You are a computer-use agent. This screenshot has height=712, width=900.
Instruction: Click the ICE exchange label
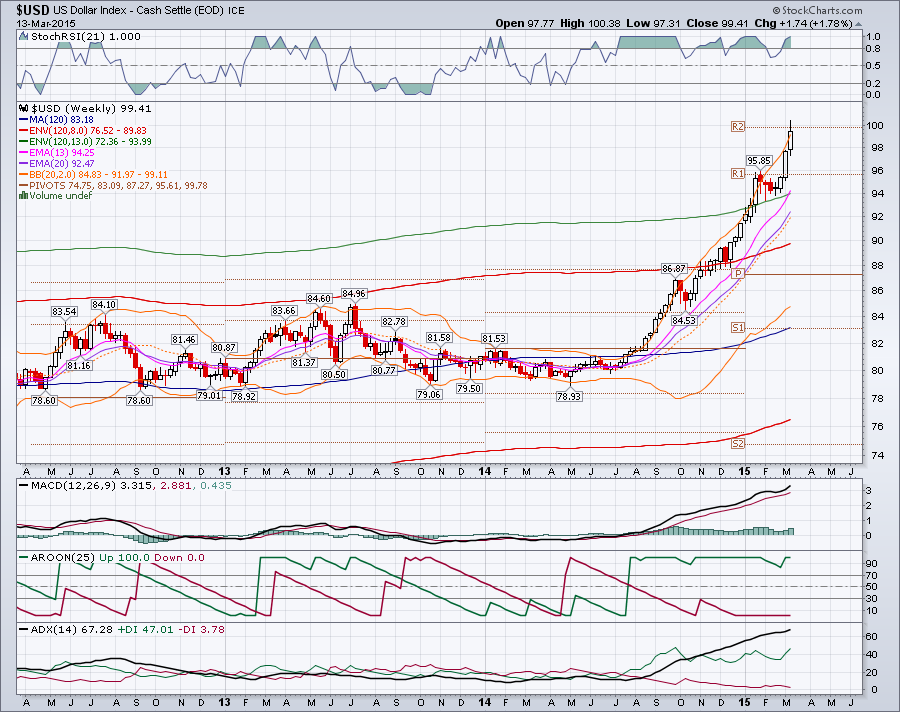(237, 9)
